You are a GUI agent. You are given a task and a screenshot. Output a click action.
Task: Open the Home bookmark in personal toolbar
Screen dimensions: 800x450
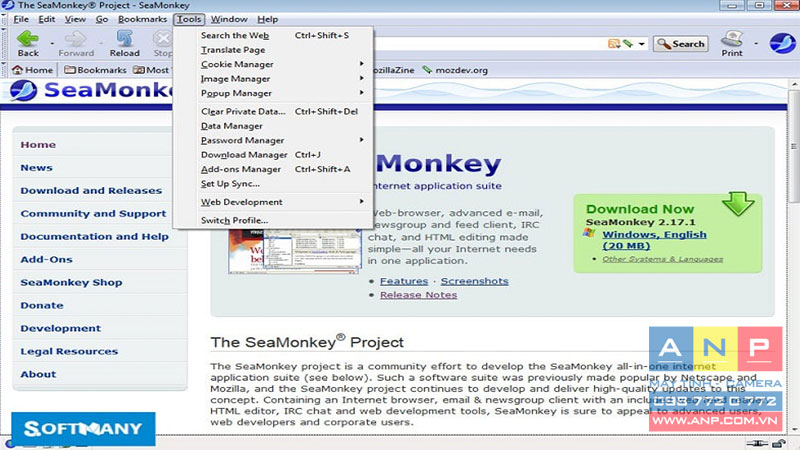[33, 70]
